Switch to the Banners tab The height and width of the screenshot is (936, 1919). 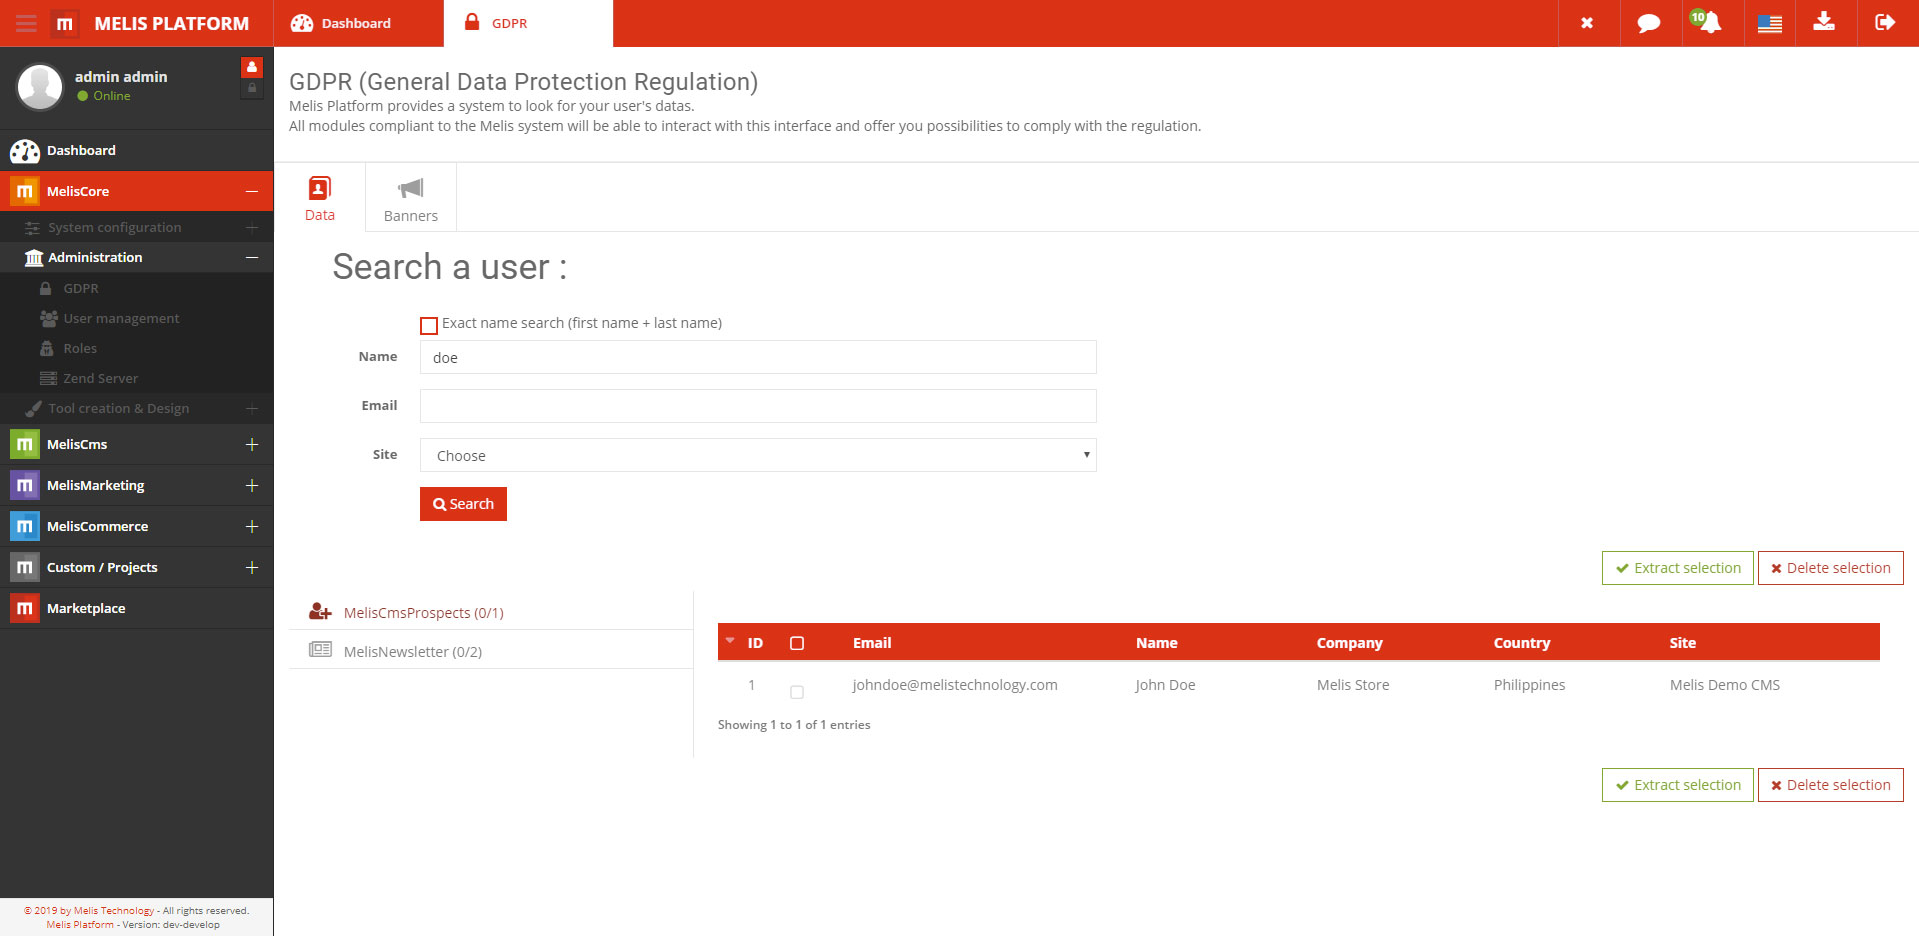(410, 199)
